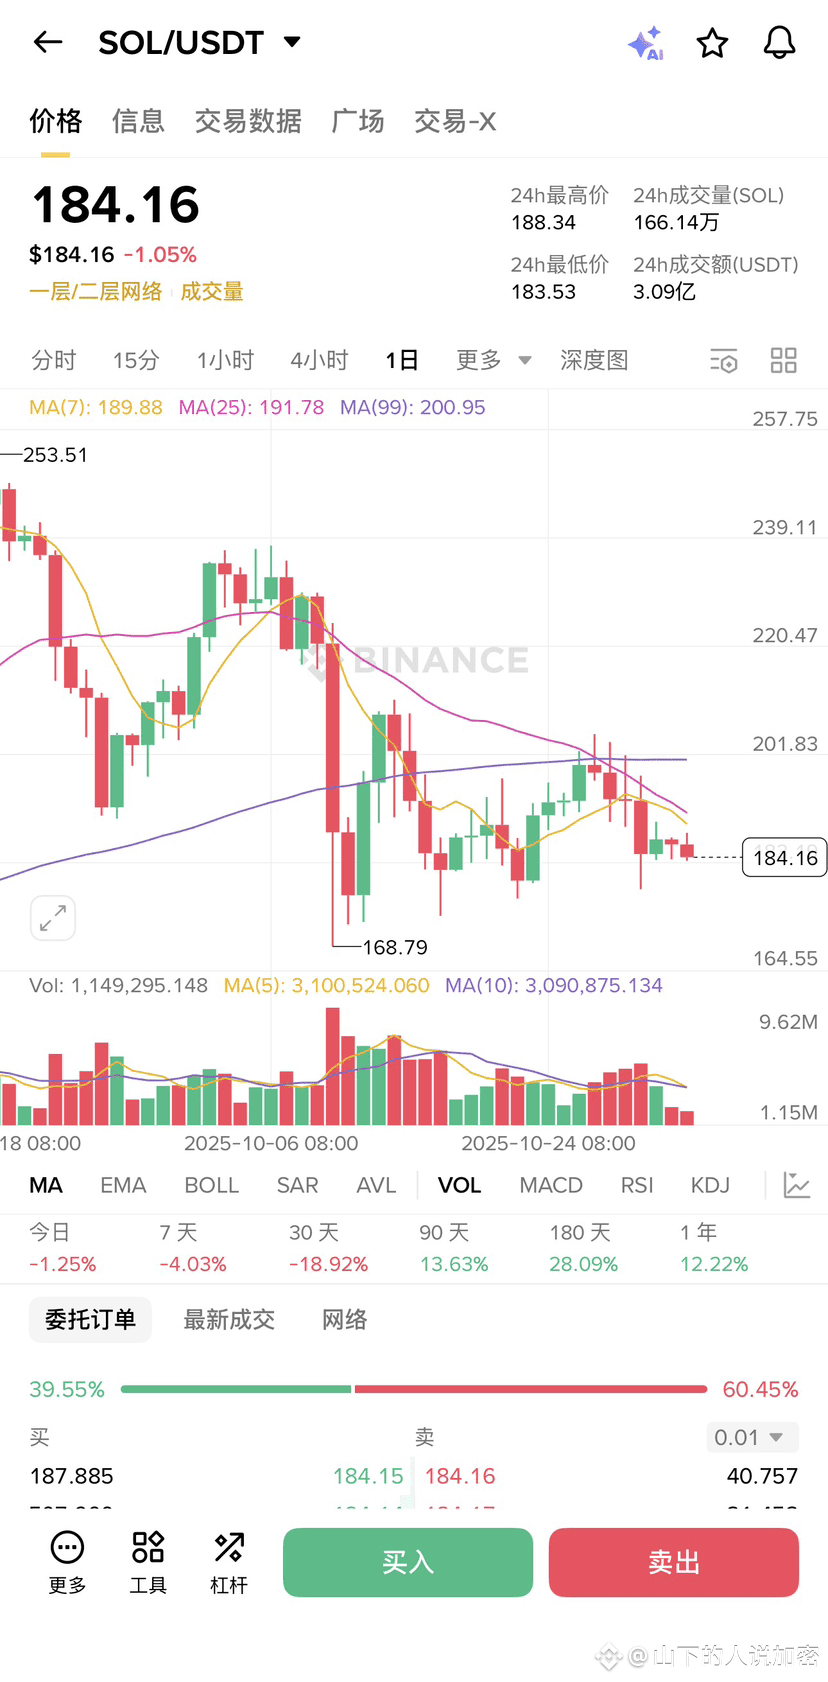Viewport: 828px width, 1682px height.
Task: Tap the green 买入 button
Action: (x=408, y=1562)
